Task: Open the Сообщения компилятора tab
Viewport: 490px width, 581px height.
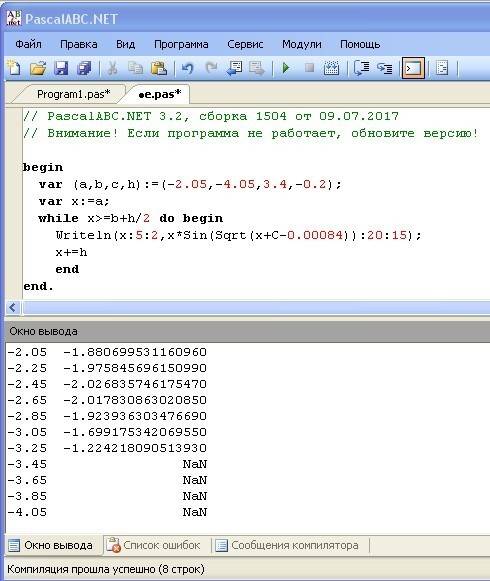Action: 287,545
